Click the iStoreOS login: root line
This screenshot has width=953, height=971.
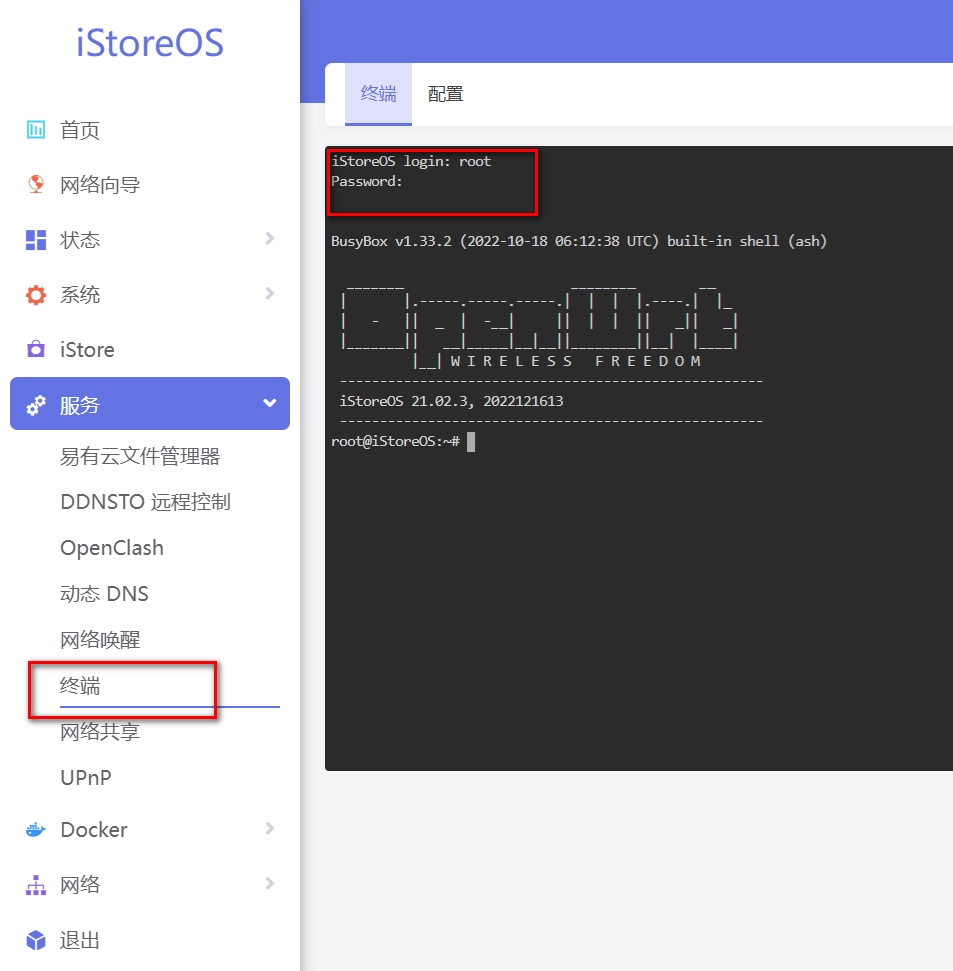(411, 162)
